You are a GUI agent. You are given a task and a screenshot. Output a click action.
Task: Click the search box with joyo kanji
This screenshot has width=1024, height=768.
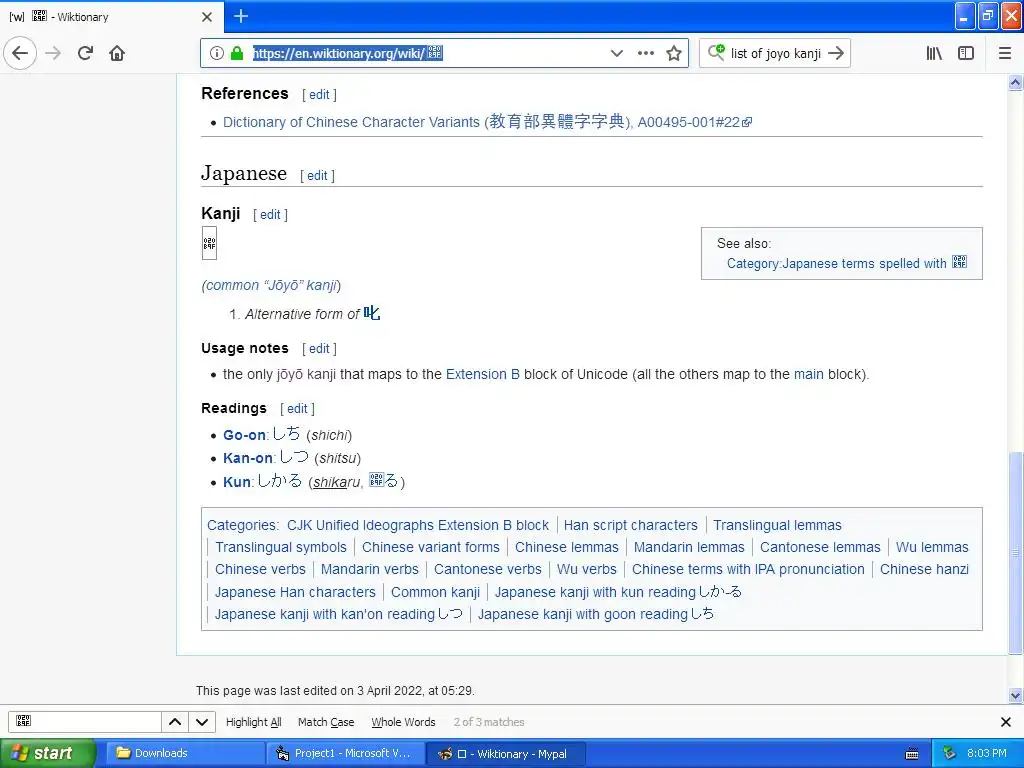(x=776, y=54)
